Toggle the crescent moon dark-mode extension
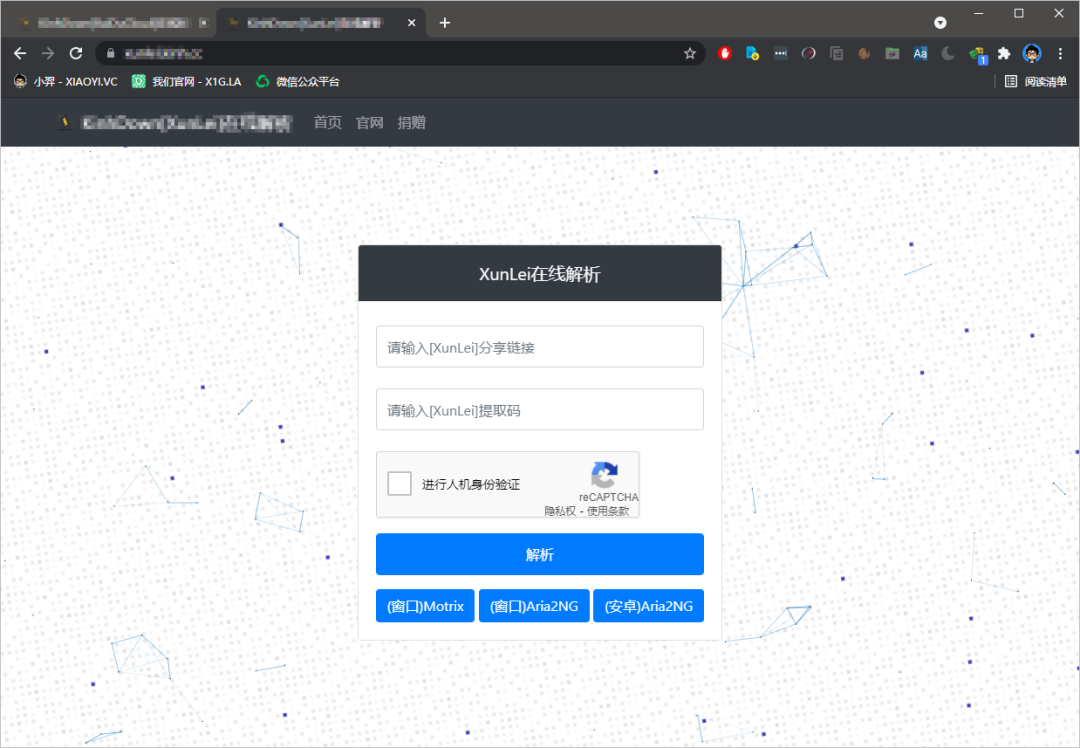 (x=948, y=53)
